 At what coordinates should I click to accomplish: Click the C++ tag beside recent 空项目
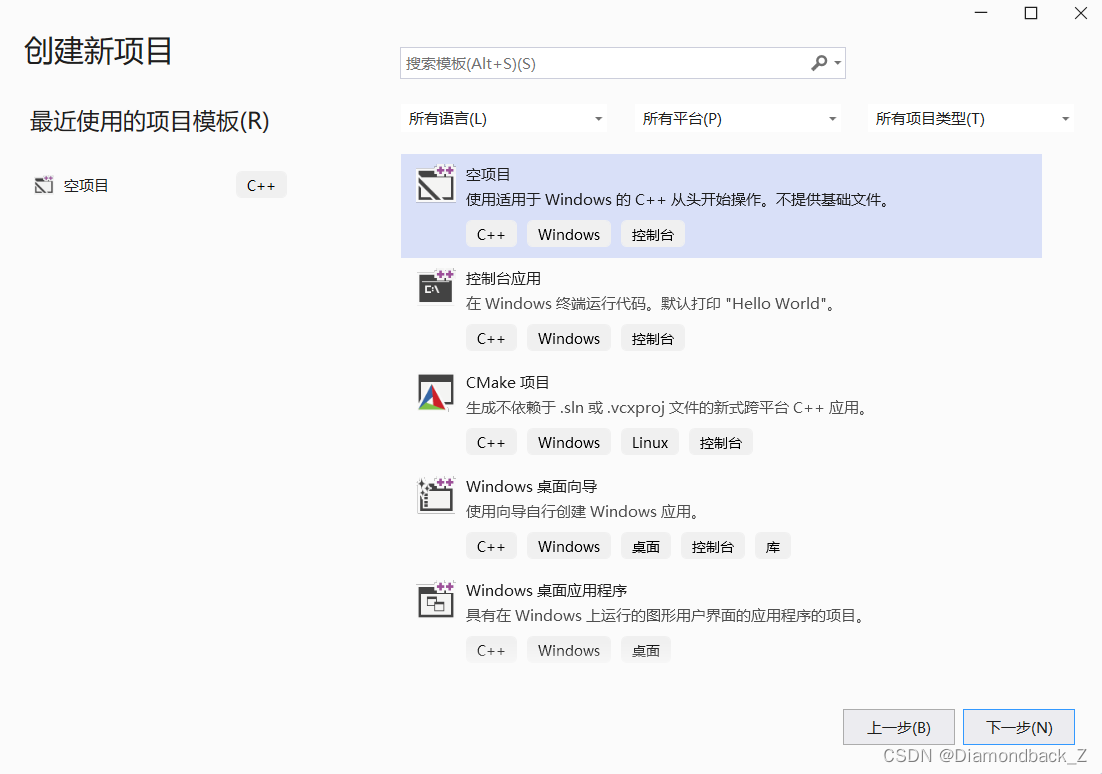[261, 185]
